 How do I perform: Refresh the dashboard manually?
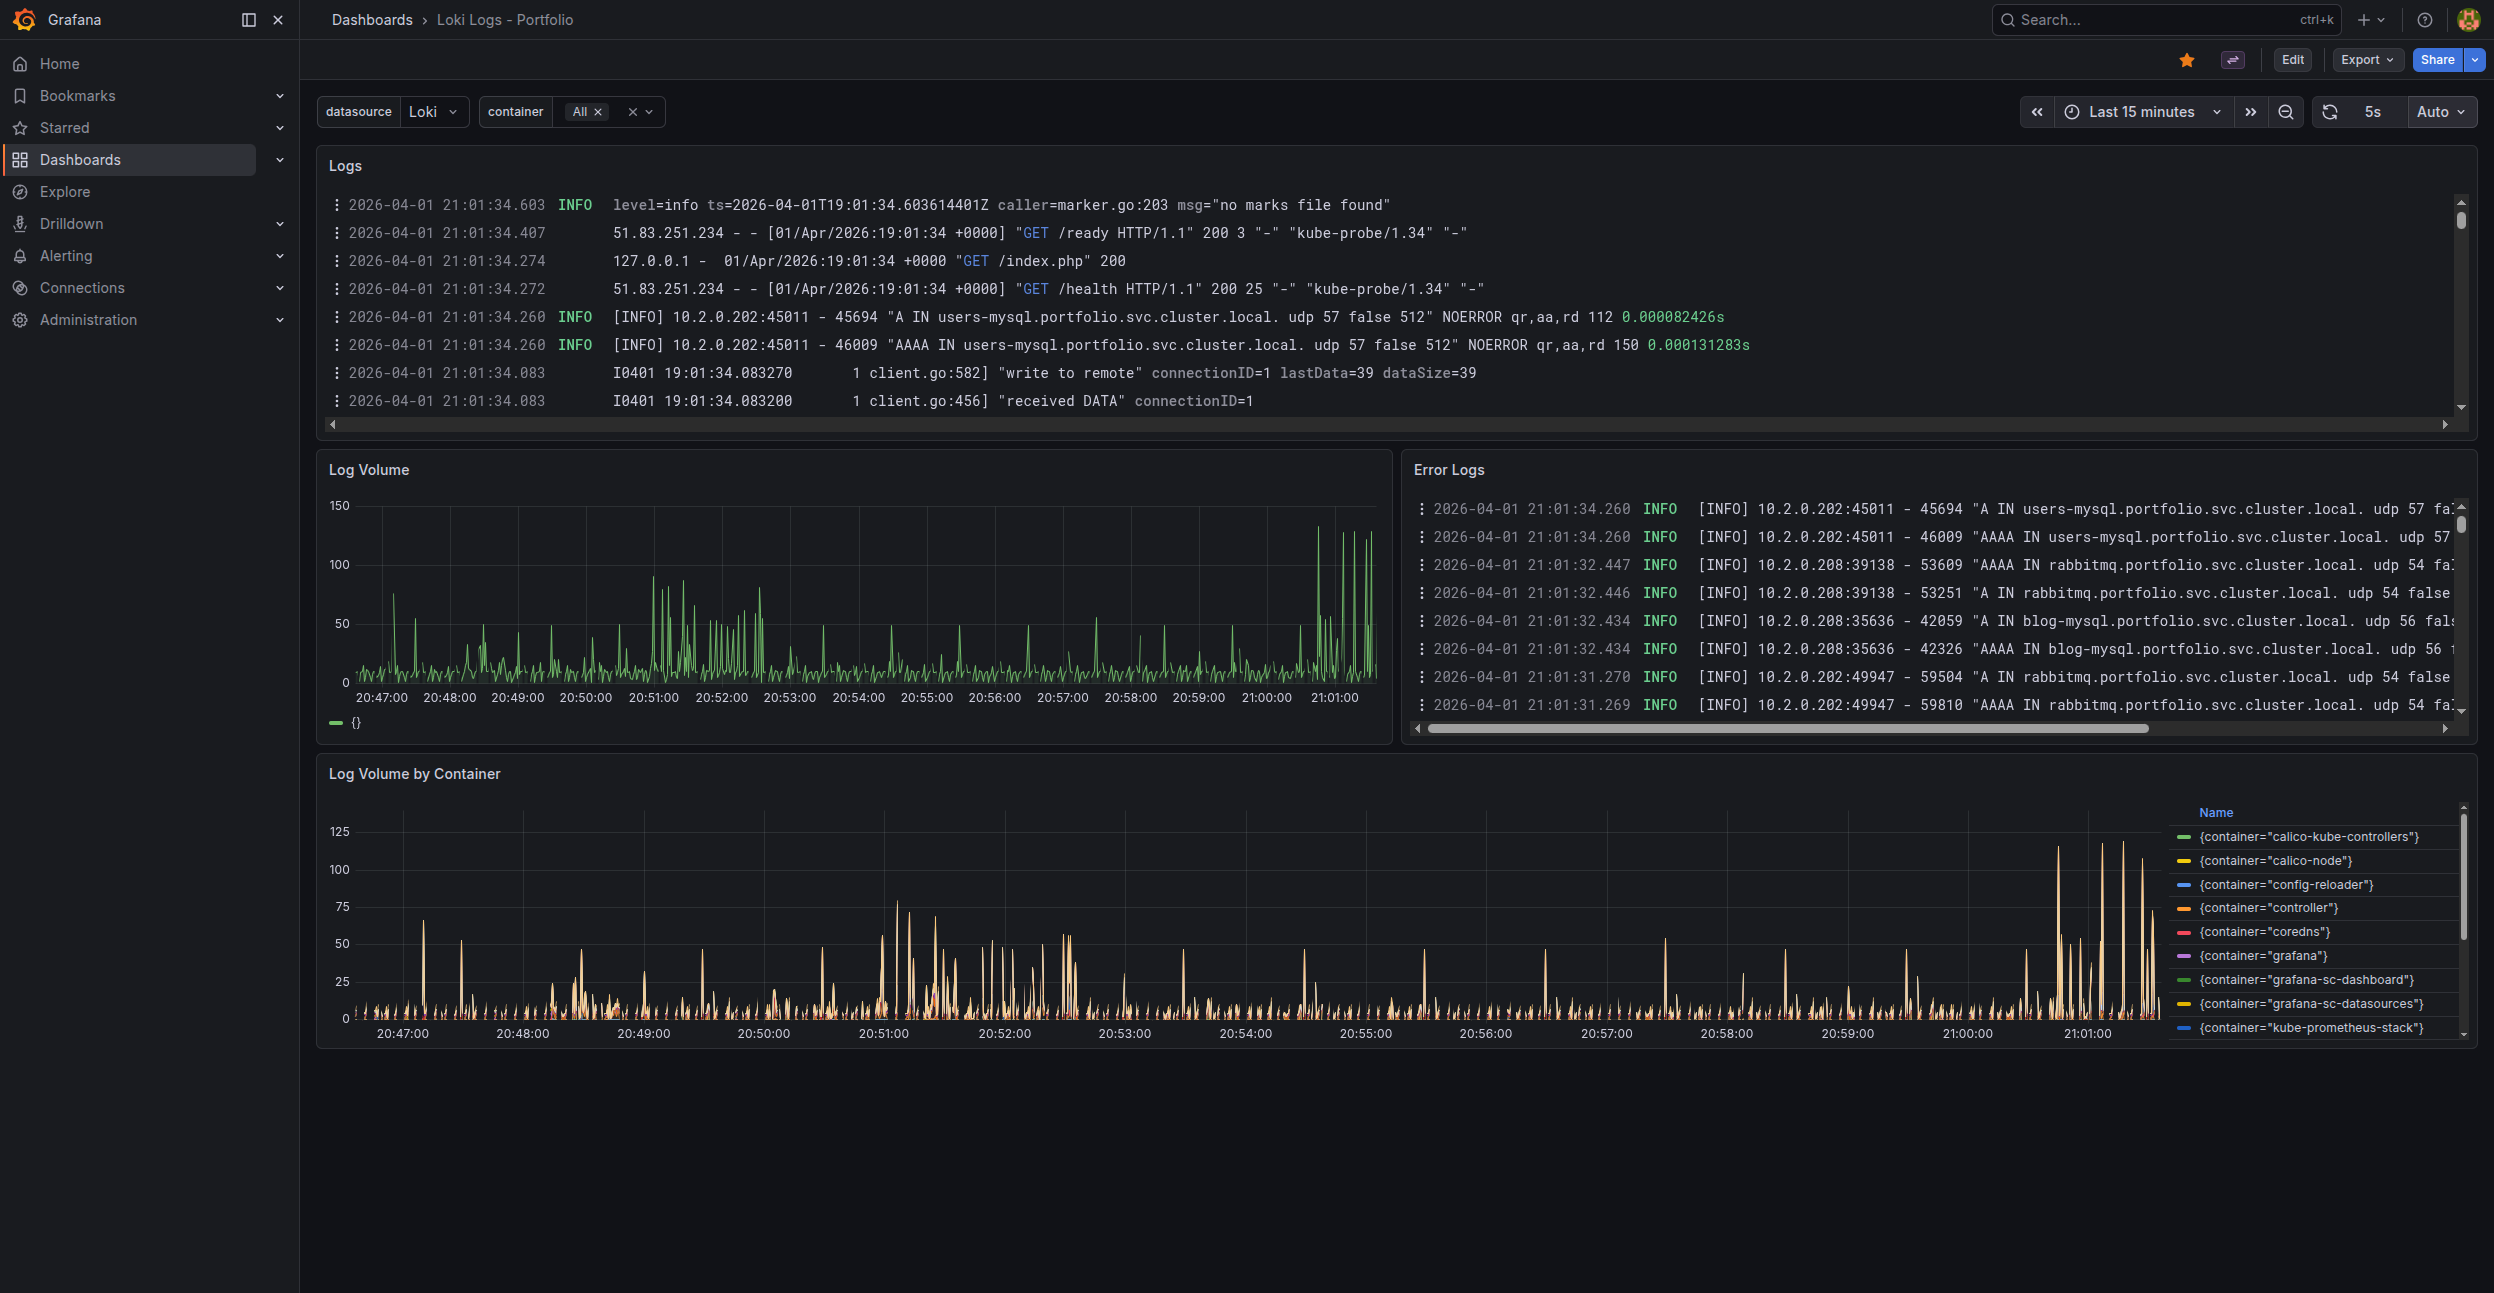pyautogui.click(x=2330, y=111)
